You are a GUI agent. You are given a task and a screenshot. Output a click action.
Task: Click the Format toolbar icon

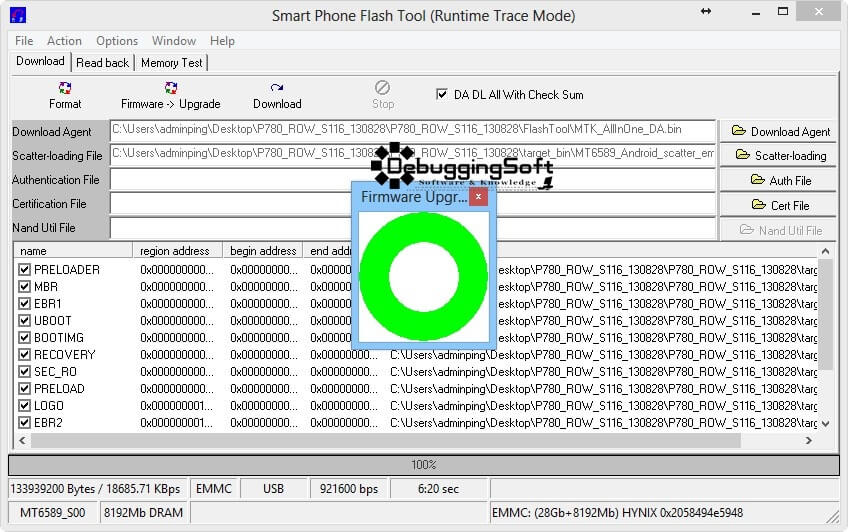(65, 88)
